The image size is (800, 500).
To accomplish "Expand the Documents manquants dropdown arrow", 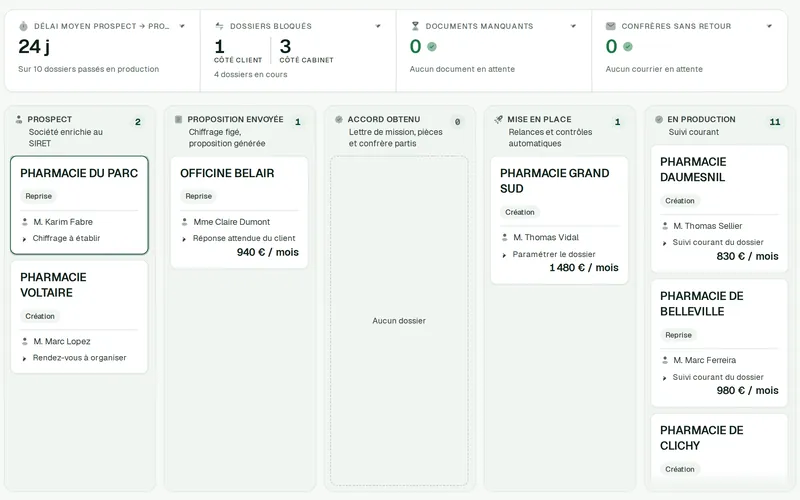I will (x=573, y=26).
